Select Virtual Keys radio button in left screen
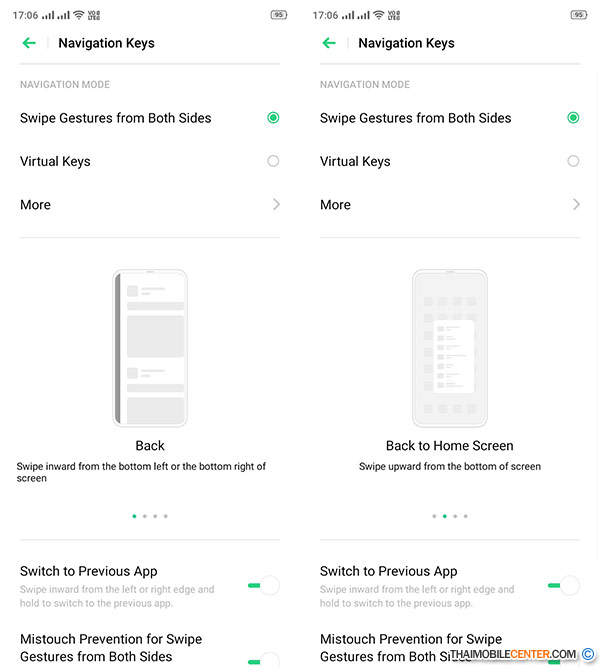Image resolution: width=600 pixels, height=667 pixels. click(x=273, y=161)
